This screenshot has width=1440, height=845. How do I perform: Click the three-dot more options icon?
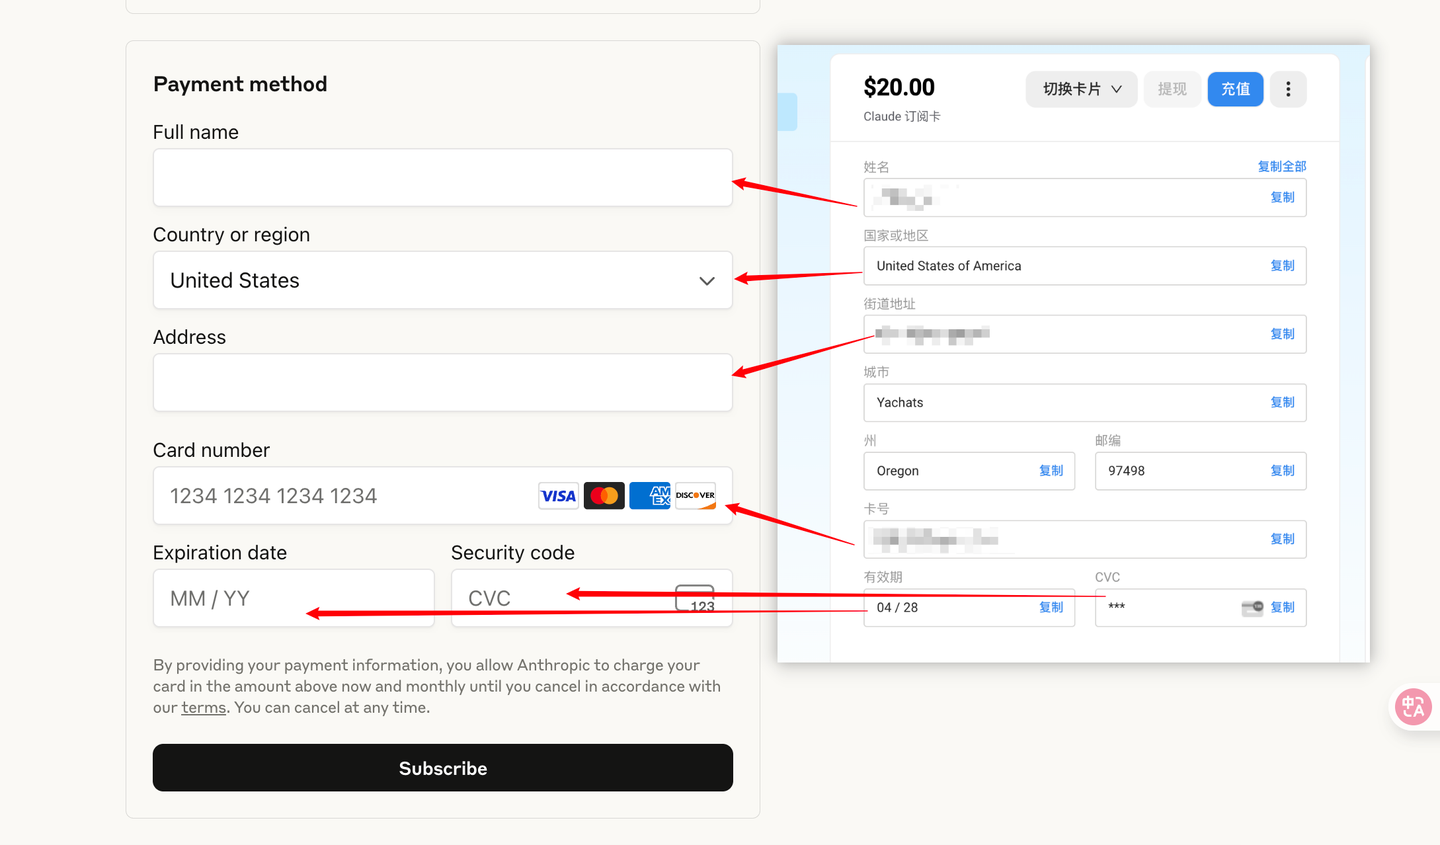(1288, 89)
